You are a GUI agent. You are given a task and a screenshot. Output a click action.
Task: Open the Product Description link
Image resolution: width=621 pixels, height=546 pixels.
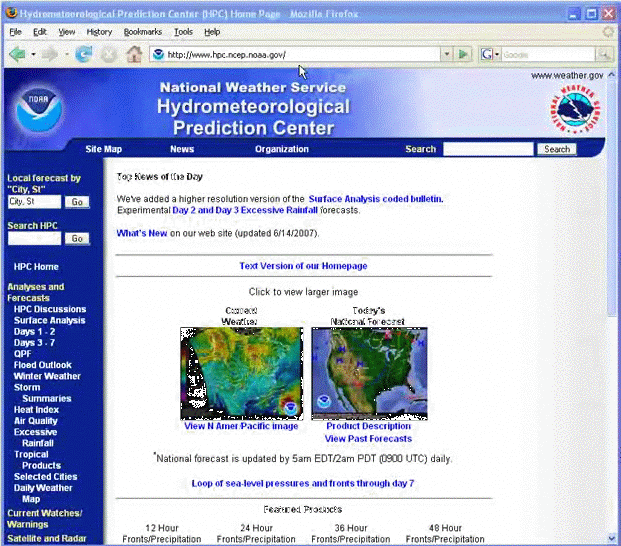click(368, 426)
